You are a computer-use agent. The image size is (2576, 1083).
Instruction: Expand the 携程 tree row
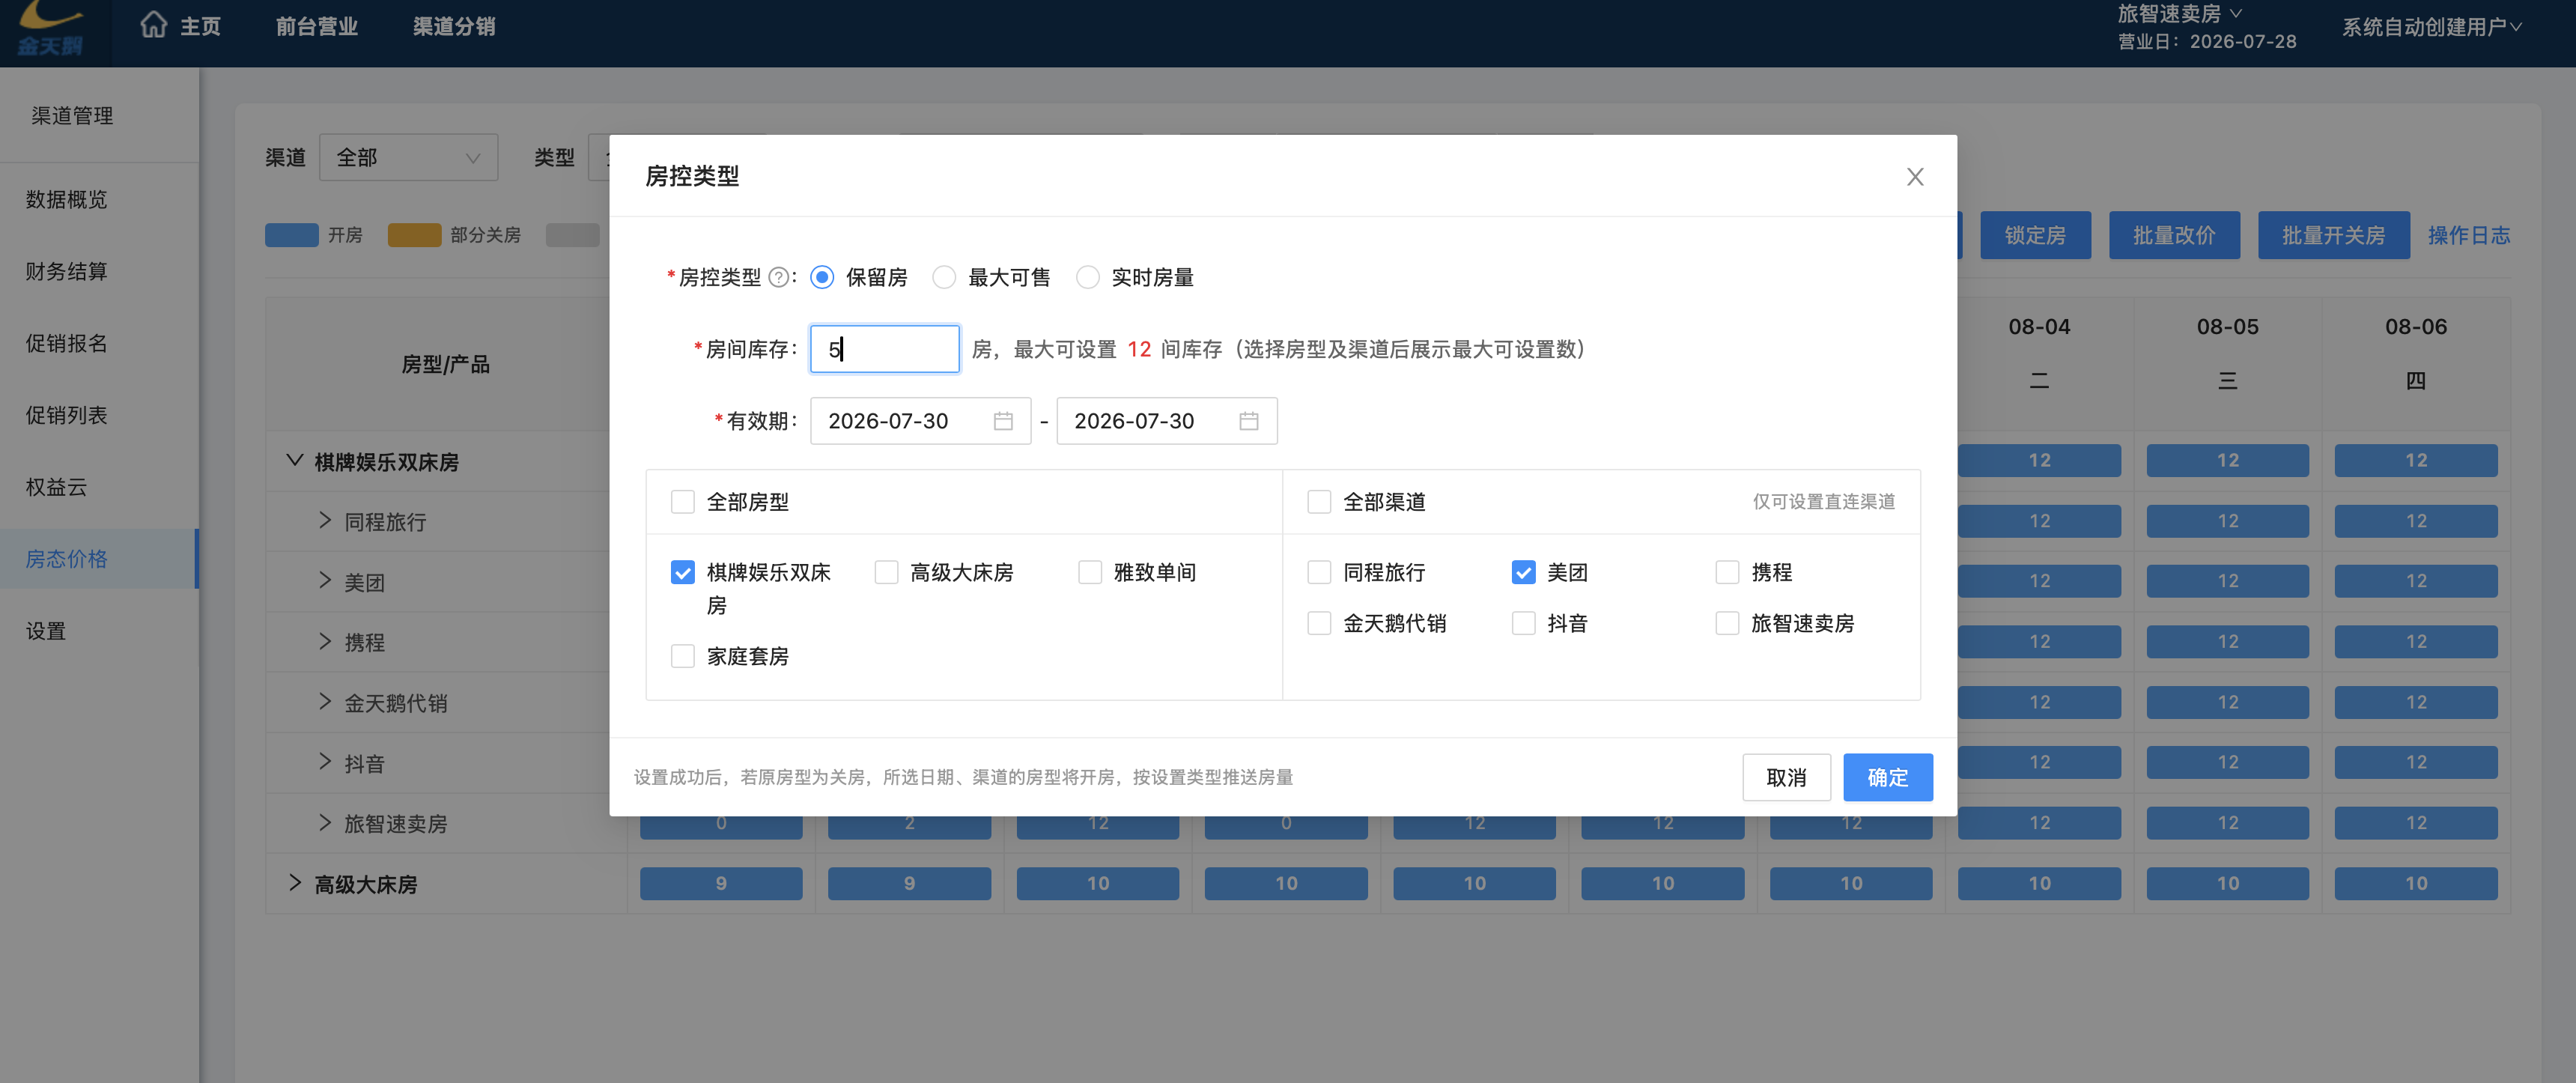(x=325, y=642)
